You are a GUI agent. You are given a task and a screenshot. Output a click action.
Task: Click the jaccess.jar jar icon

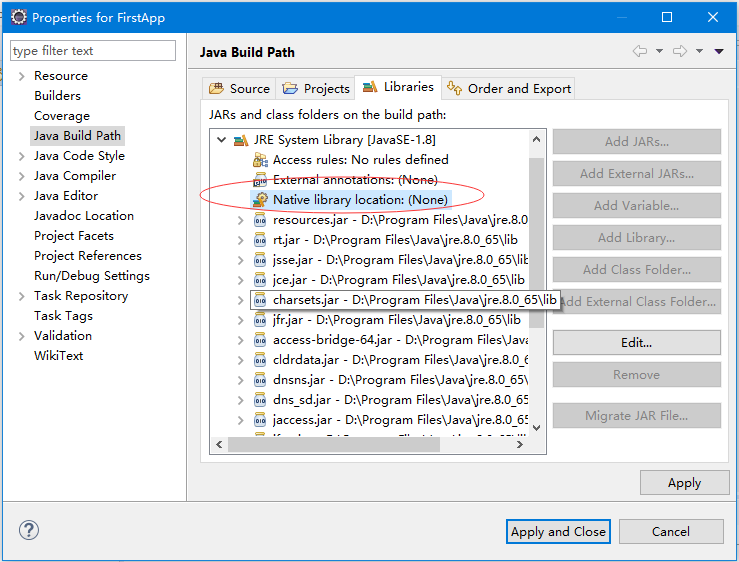260,420
